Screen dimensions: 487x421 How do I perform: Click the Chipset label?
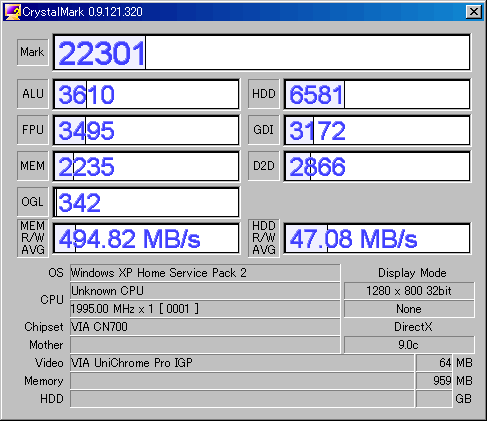(x=44, y=327)
